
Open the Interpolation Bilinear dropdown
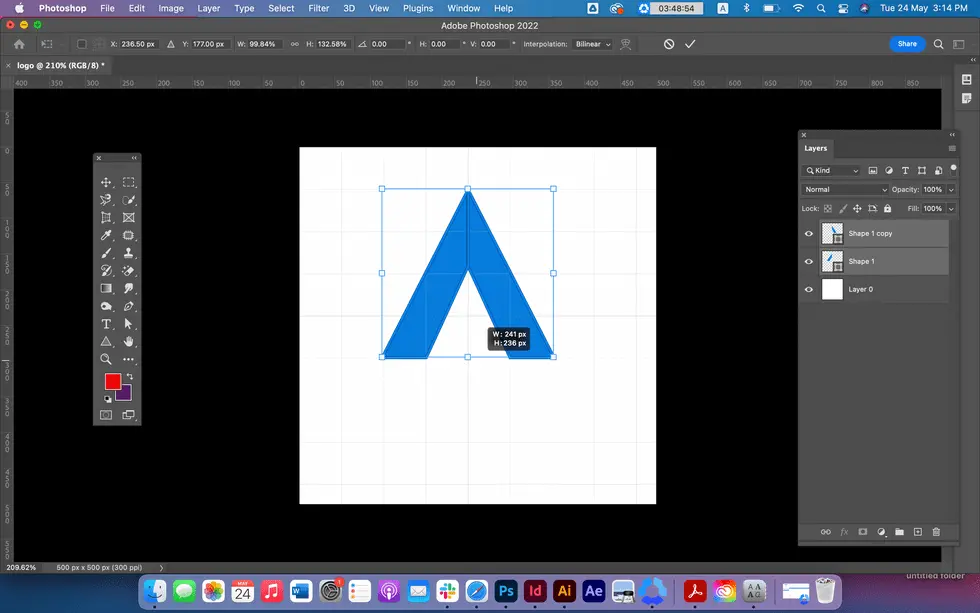click(x=593, y=44)
